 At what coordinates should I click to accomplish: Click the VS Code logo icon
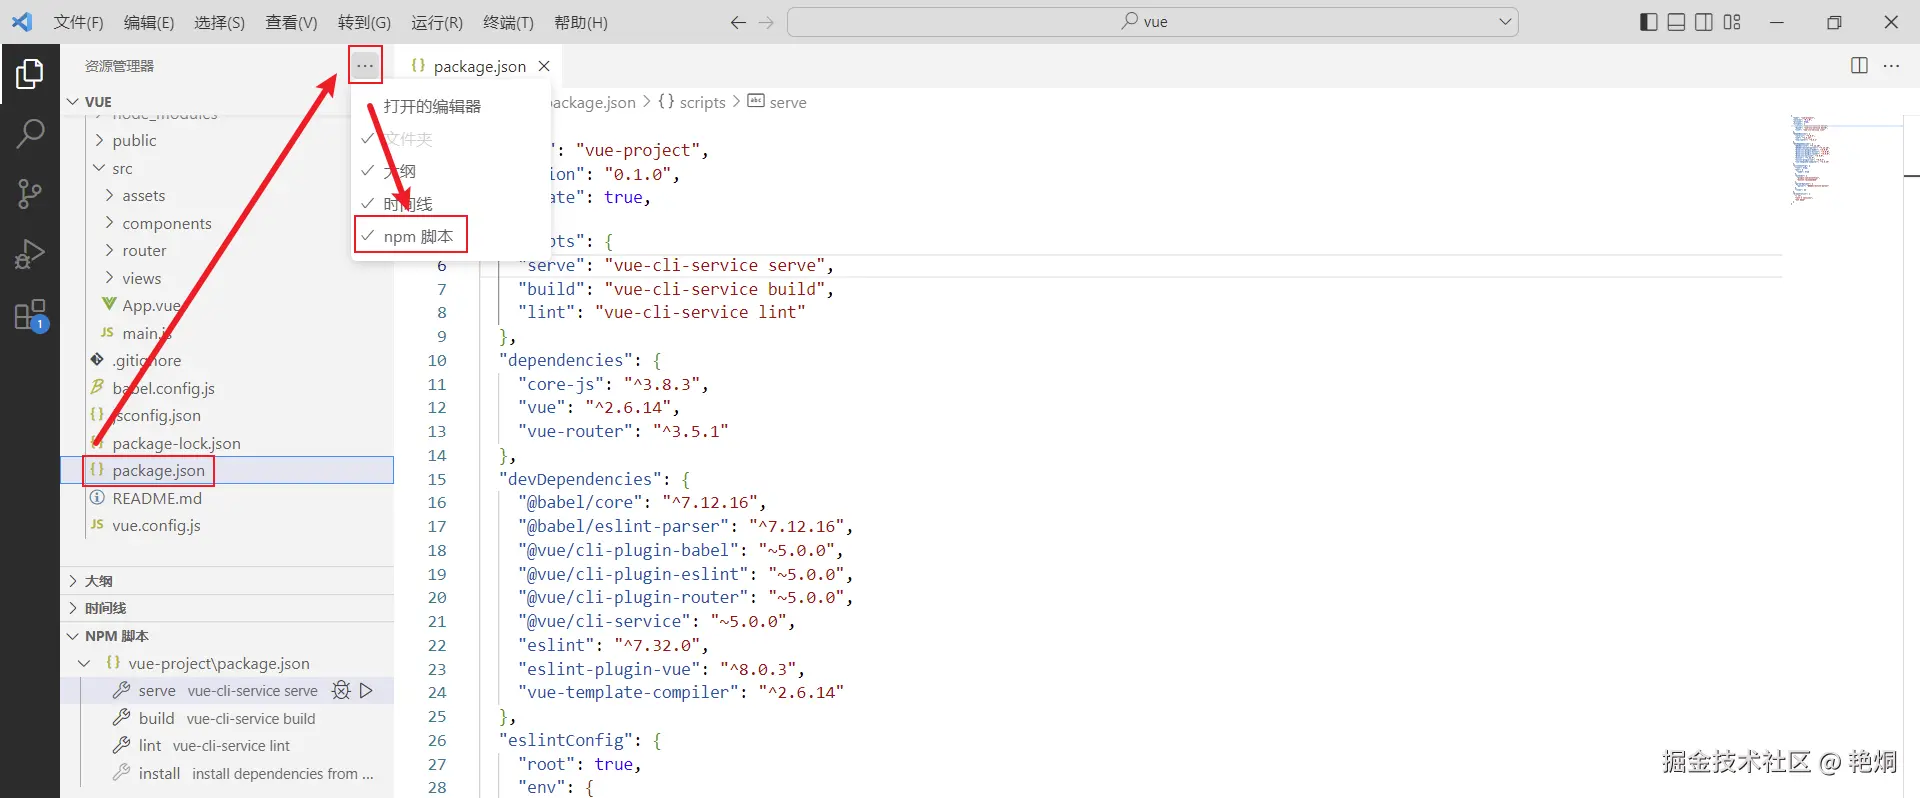pyautogui.click(x=22, y=22)
